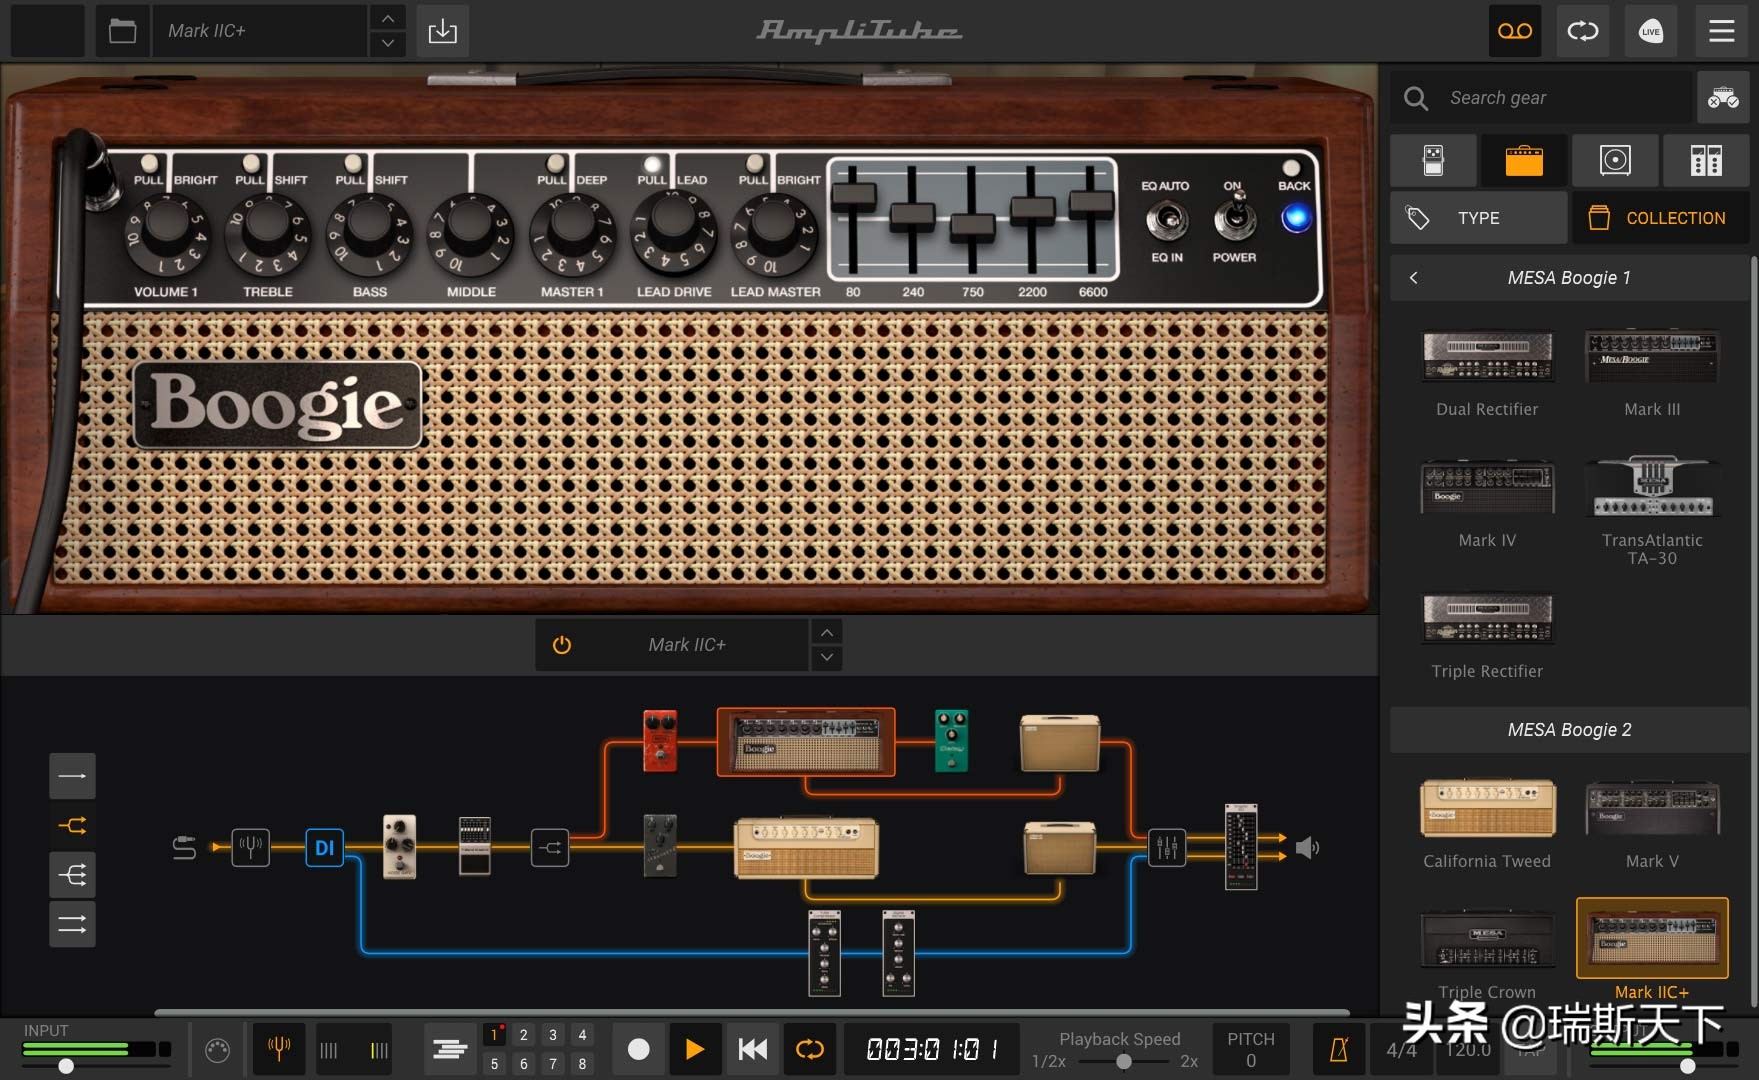Open the tuner in bottom toolbar
Viewport: 1759px width, 1080px height.
(x=279, y=1049)
